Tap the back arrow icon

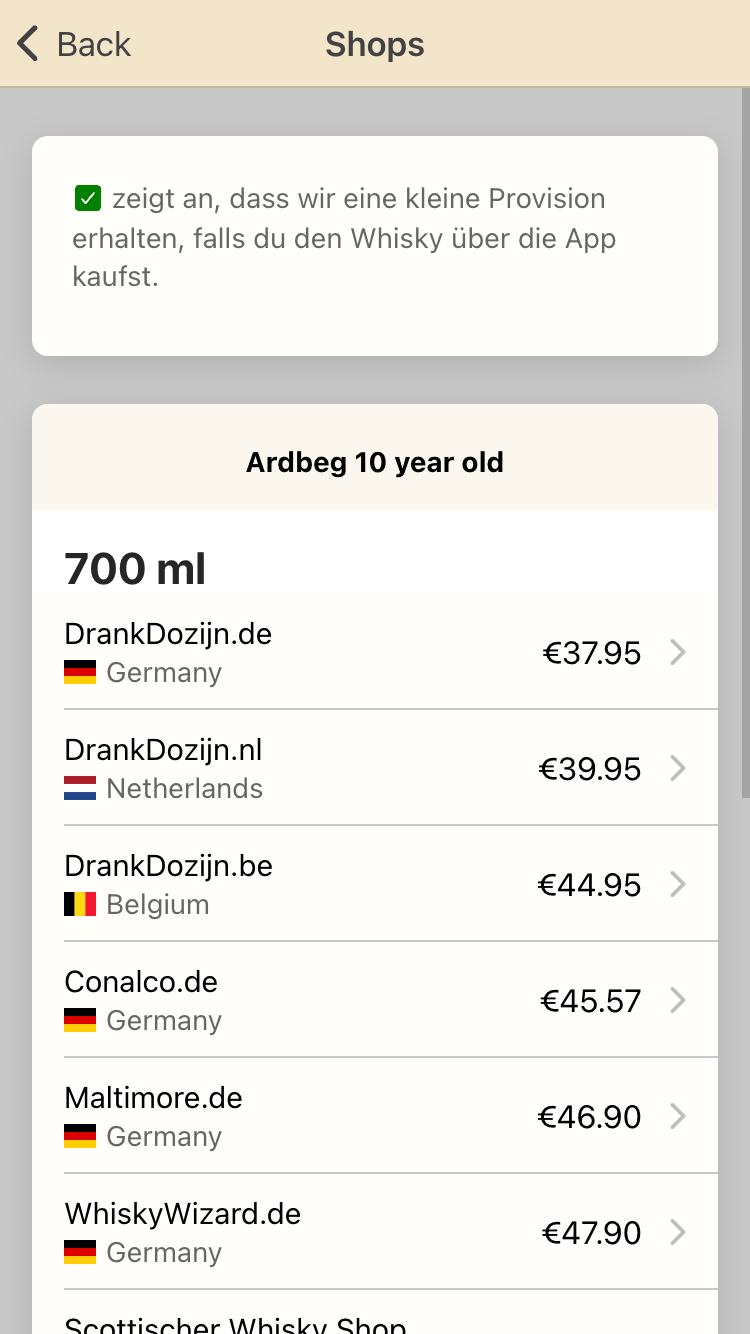(28, 44)
